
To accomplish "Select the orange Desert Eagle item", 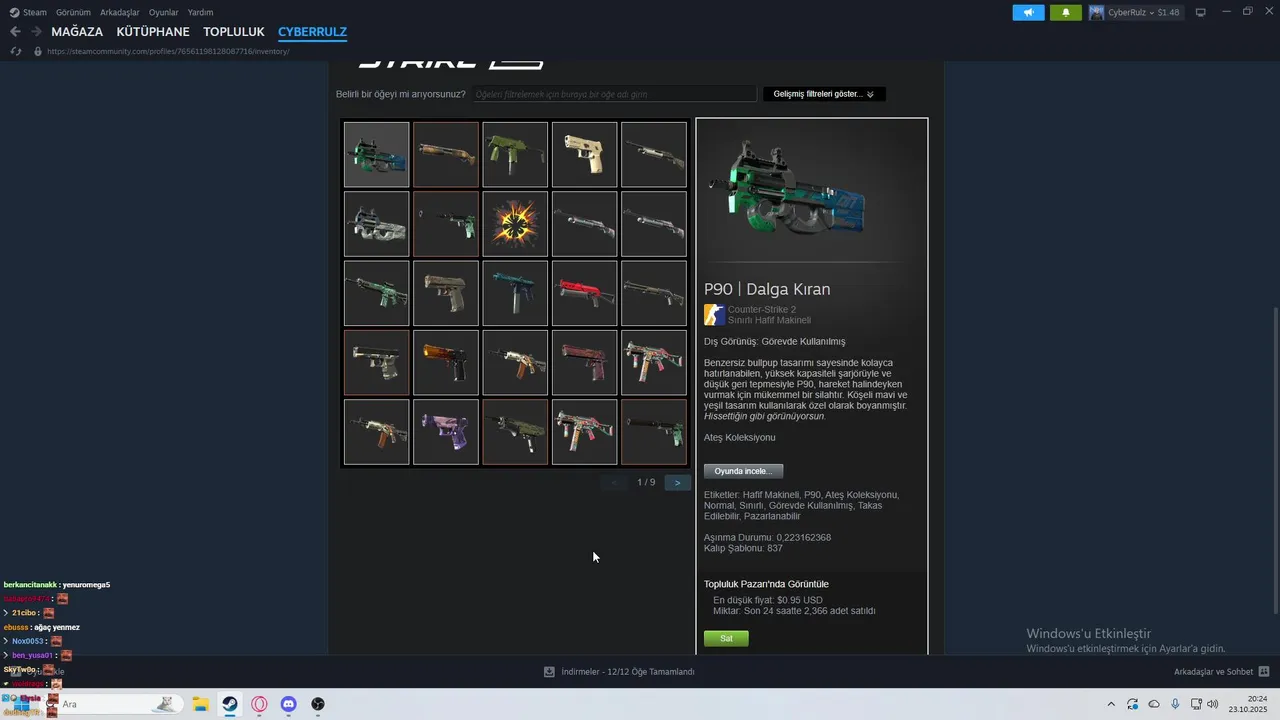I will point(446,362).
